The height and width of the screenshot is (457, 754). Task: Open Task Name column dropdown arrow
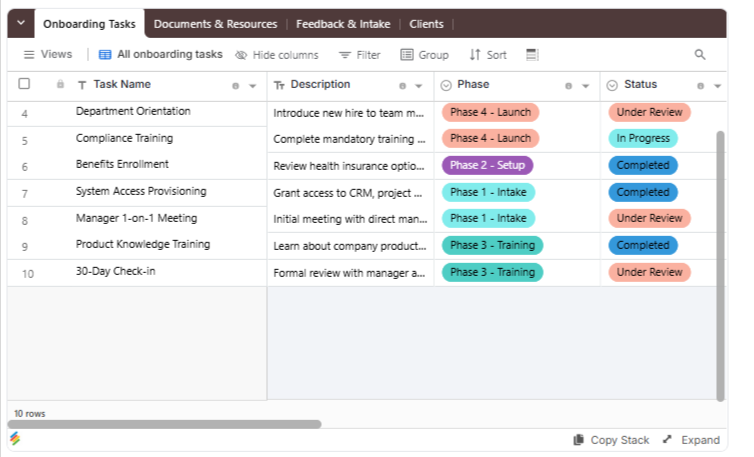click(252, 86)
